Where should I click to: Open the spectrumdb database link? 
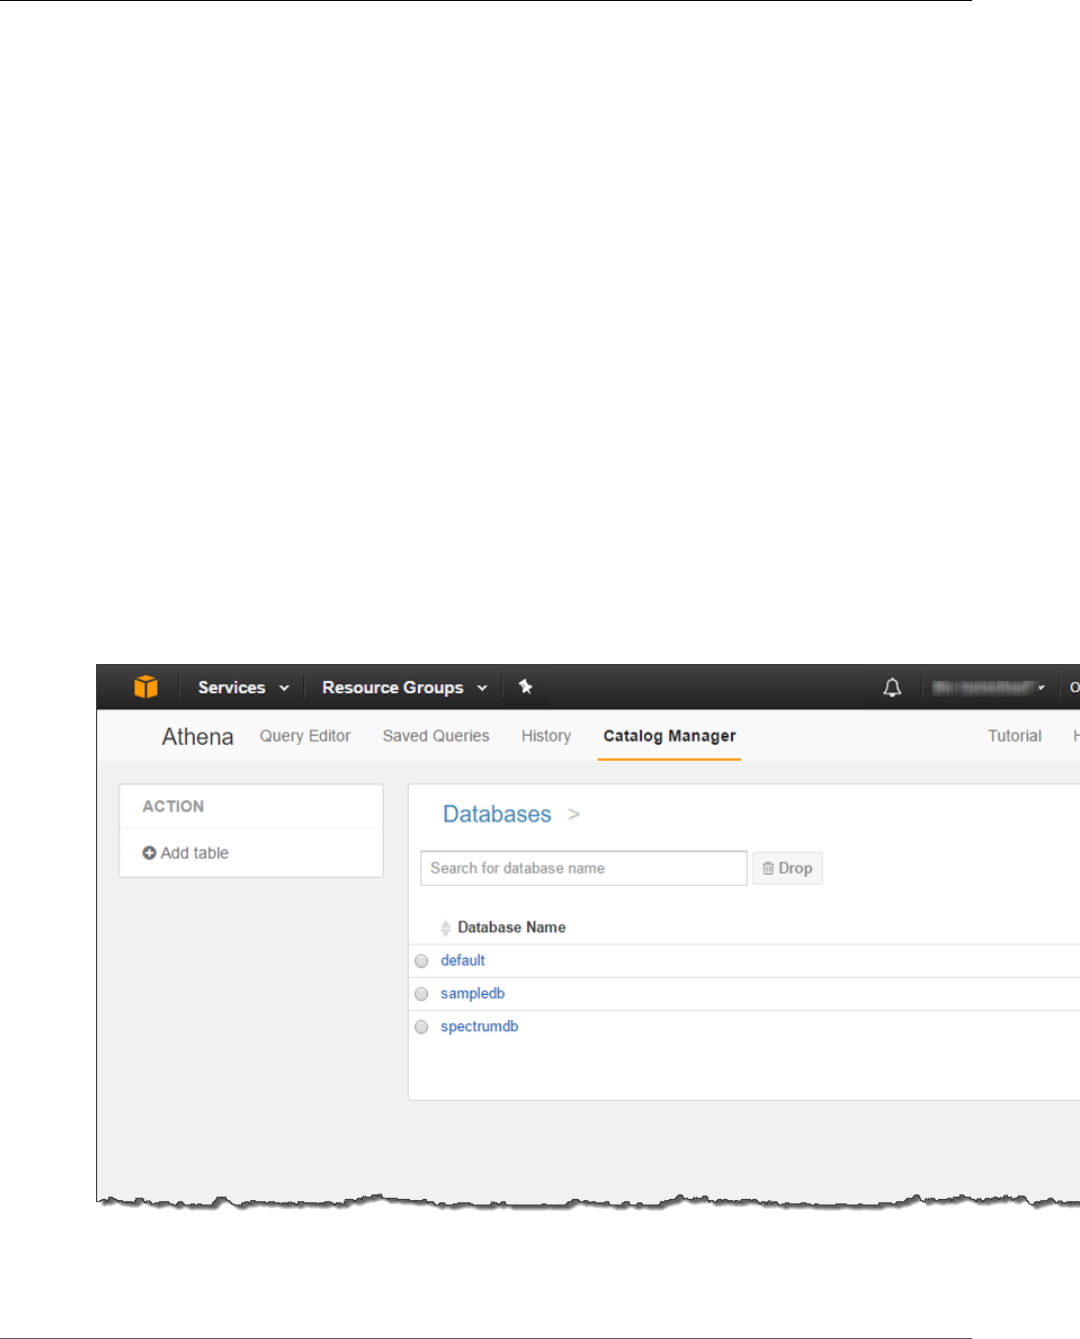click(479, 1026)
